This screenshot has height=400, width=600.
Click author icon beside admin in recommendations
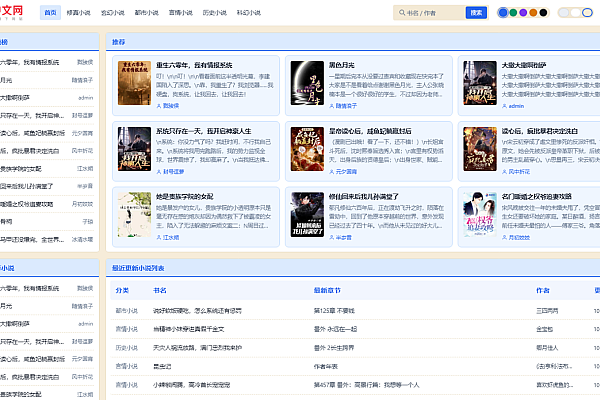[504, 106]
